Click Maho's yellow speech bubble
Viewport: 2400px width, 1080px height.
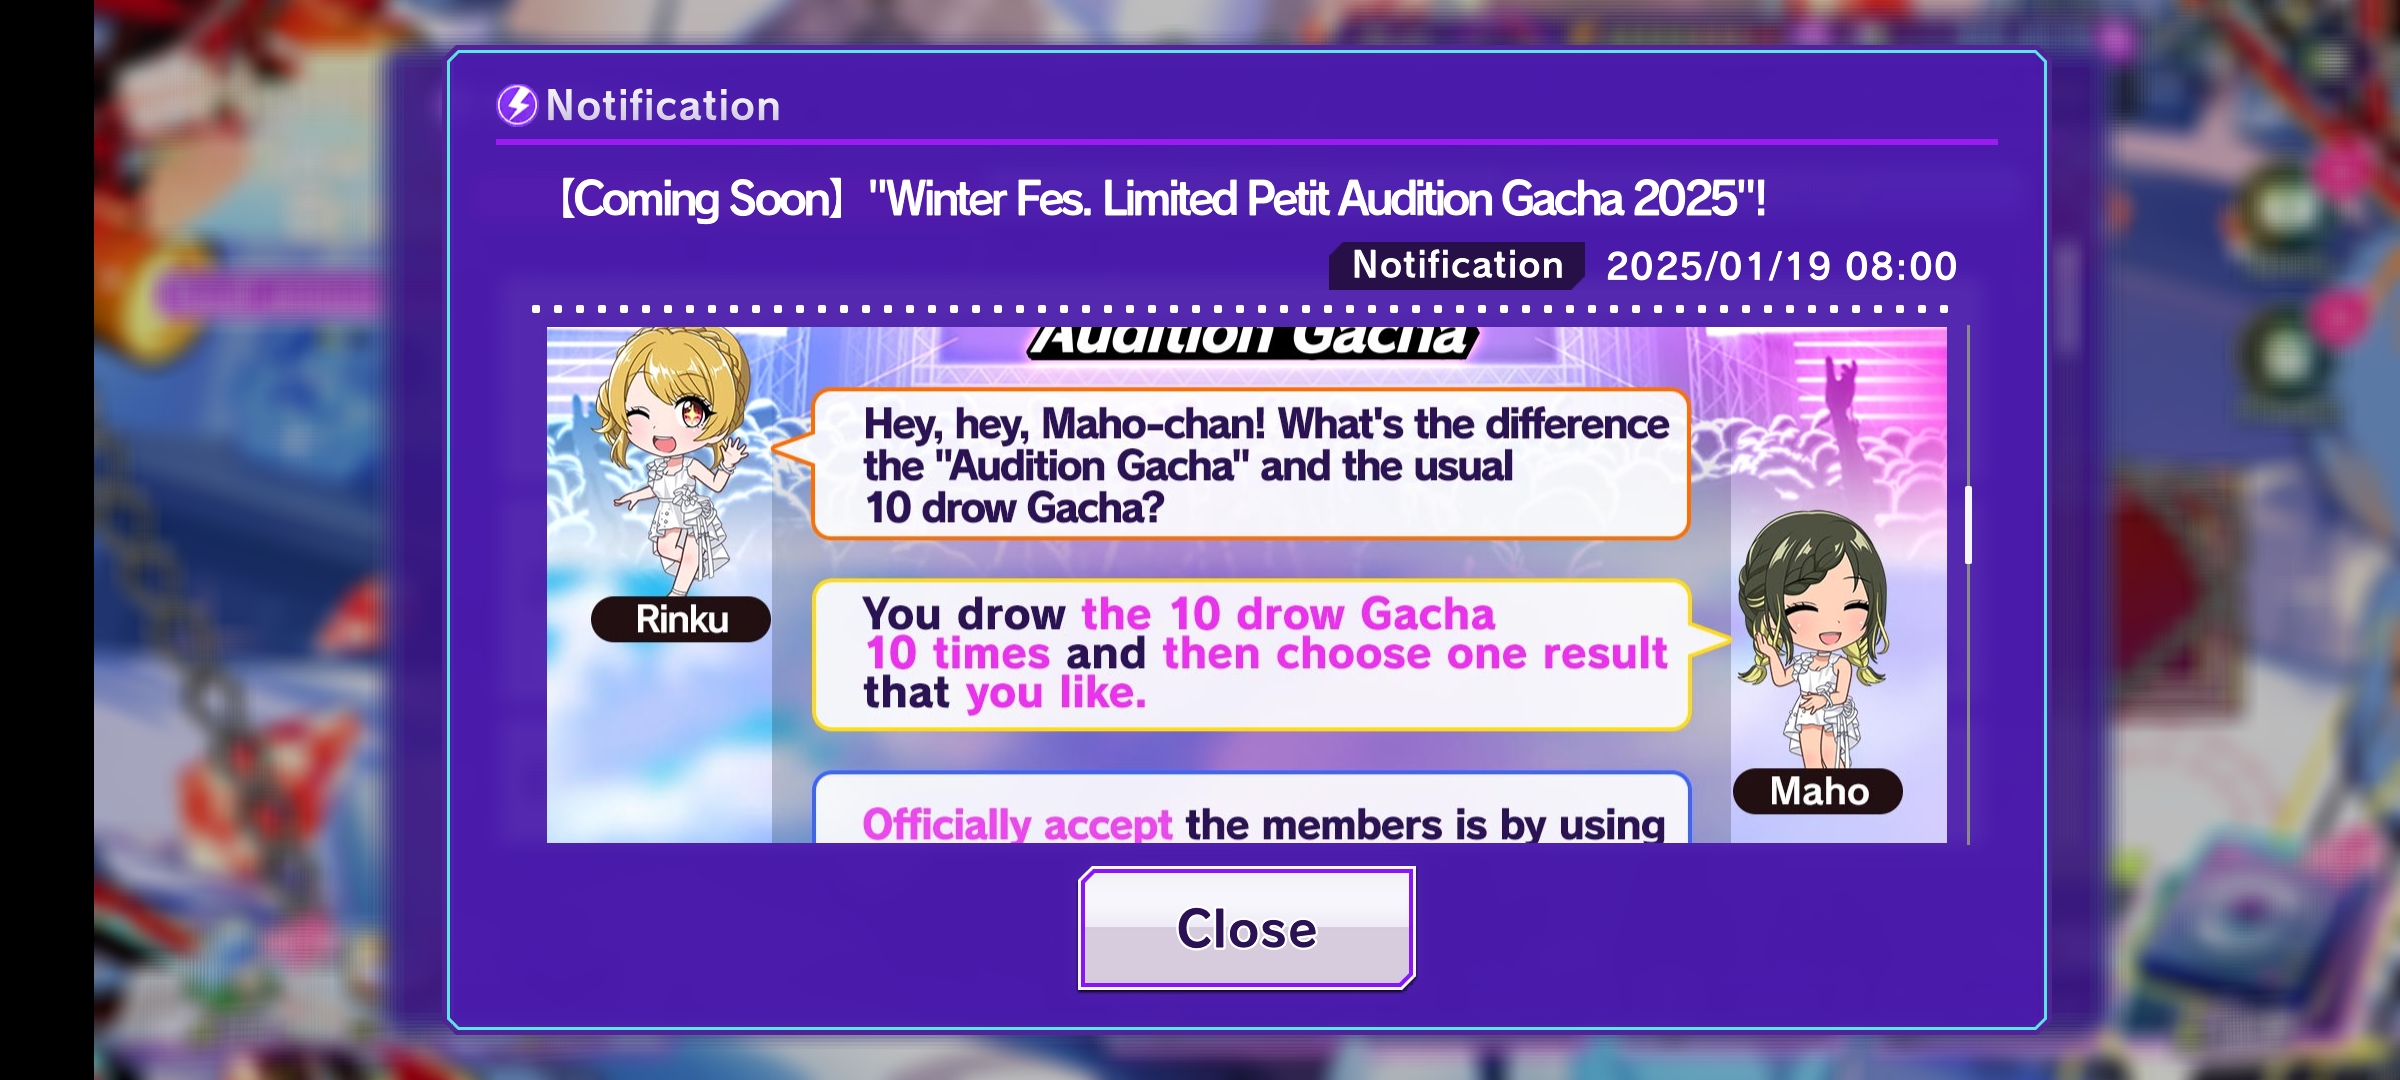pyautogui.click(x=1252, y=654)
